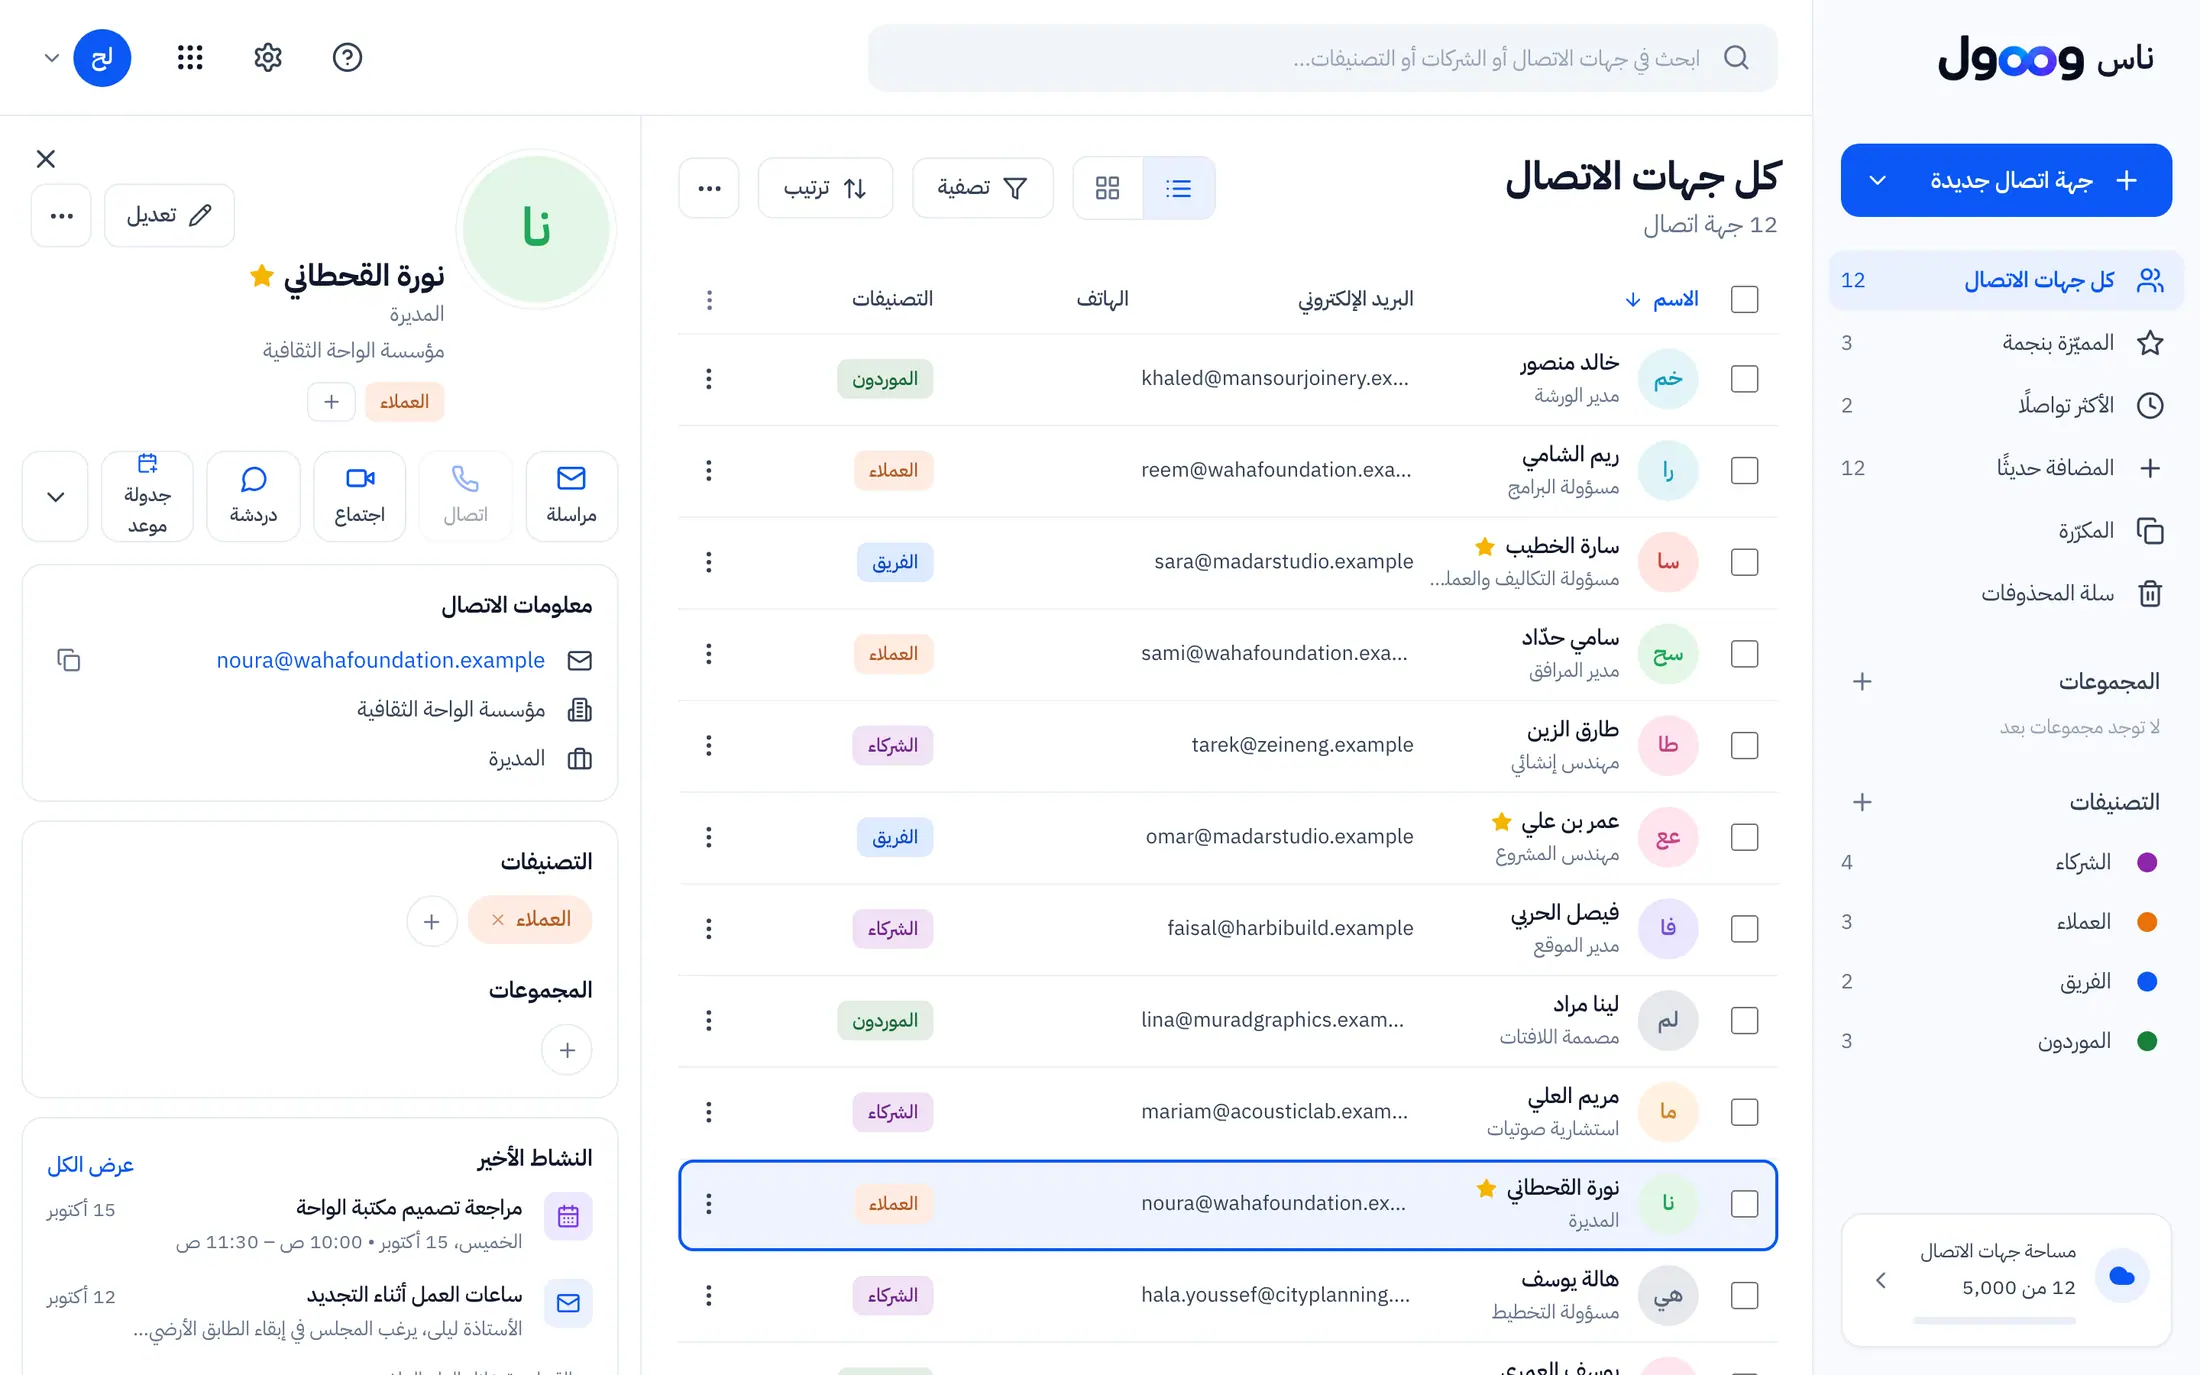Open المميّزة بنجمة starred contacts
The height and width of the screenshot is (1375, 2200).
pyautogui.click(x=2006, y=343)
